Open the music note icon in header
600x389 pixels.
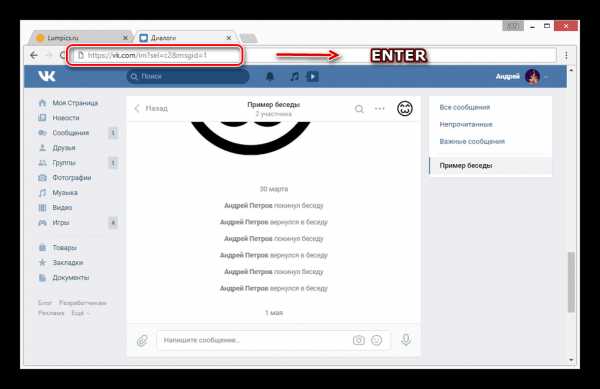coord(294,76)
